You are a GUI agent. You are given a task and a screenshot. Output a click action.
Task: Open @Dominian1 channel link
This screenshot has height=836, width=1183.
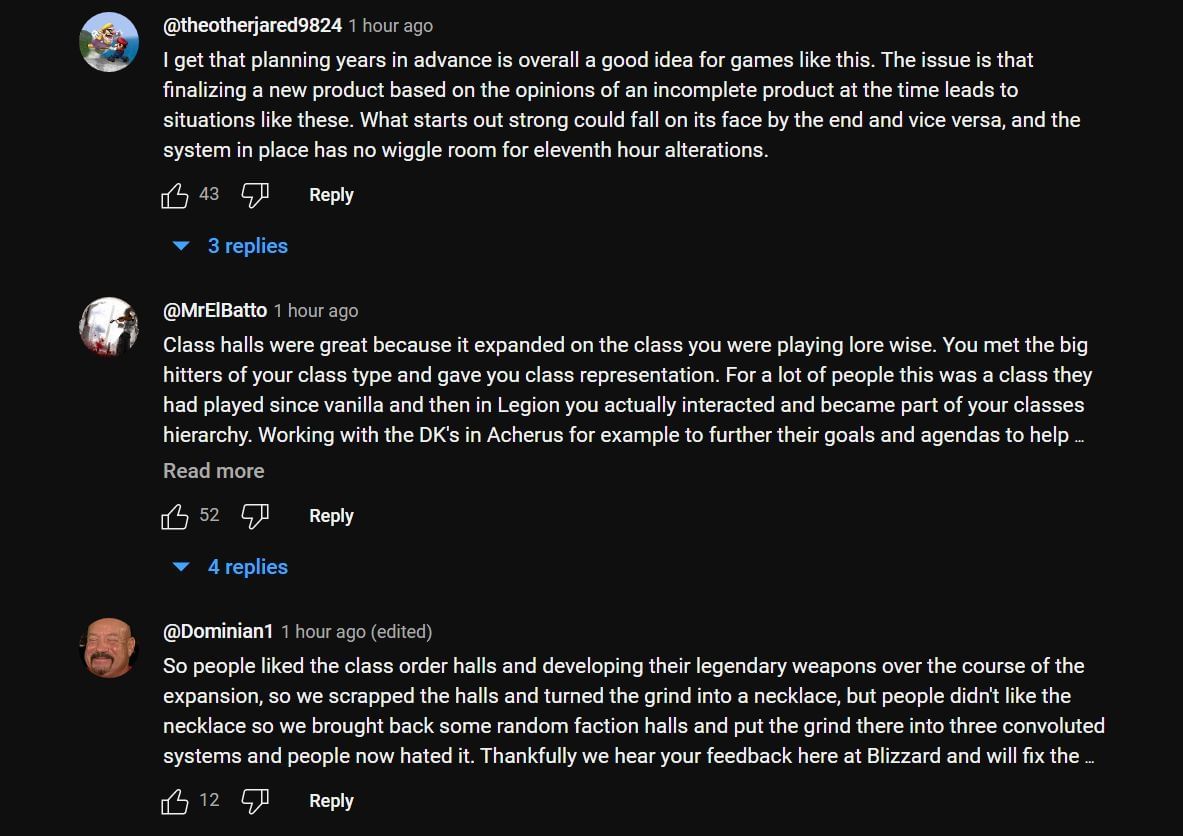tap(218, 631)
